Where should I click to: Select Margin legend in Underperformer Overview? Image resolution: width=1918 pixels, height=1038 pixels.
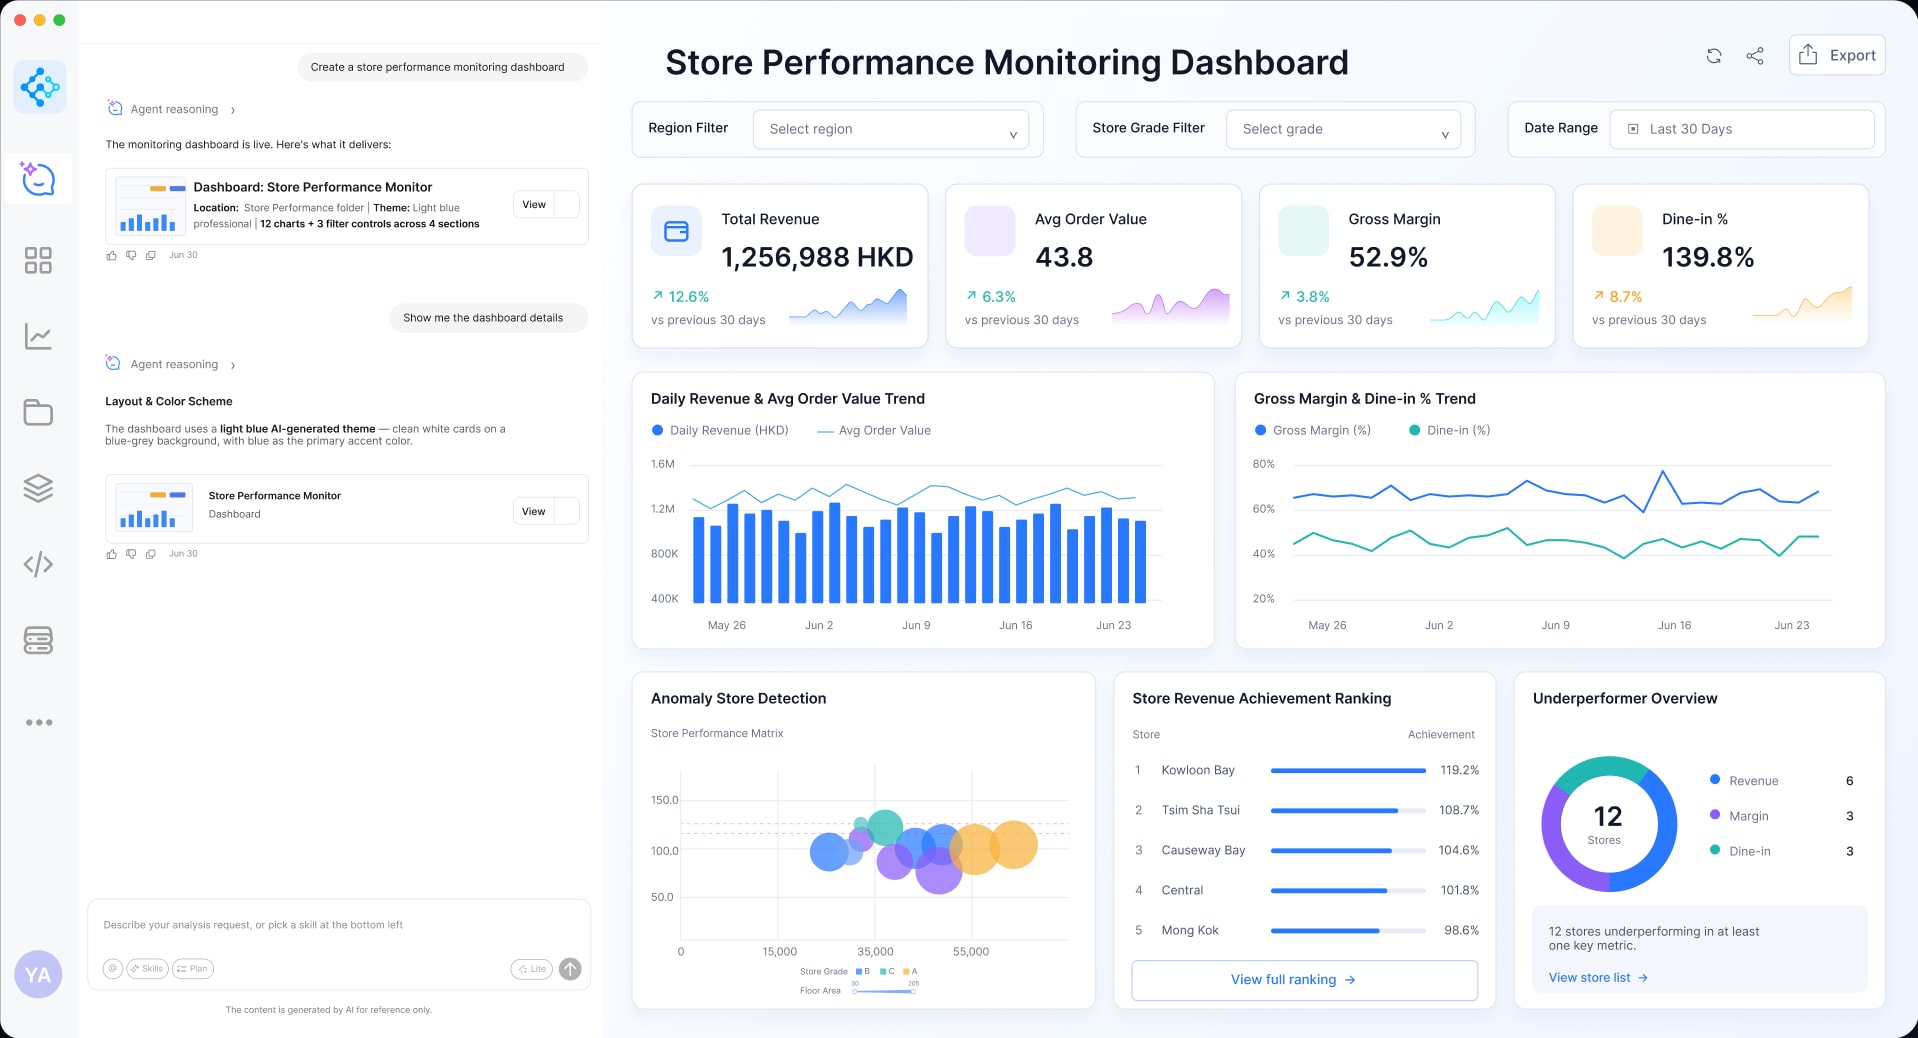1739,815
